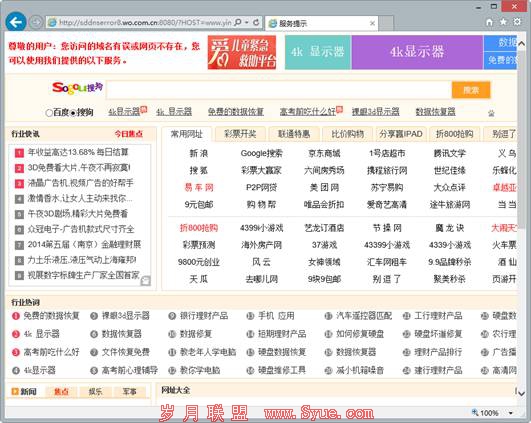Open the 免费的数据恢复 quick link under search
This screenshot has height=423, width=531.
[x=236, y=112]
